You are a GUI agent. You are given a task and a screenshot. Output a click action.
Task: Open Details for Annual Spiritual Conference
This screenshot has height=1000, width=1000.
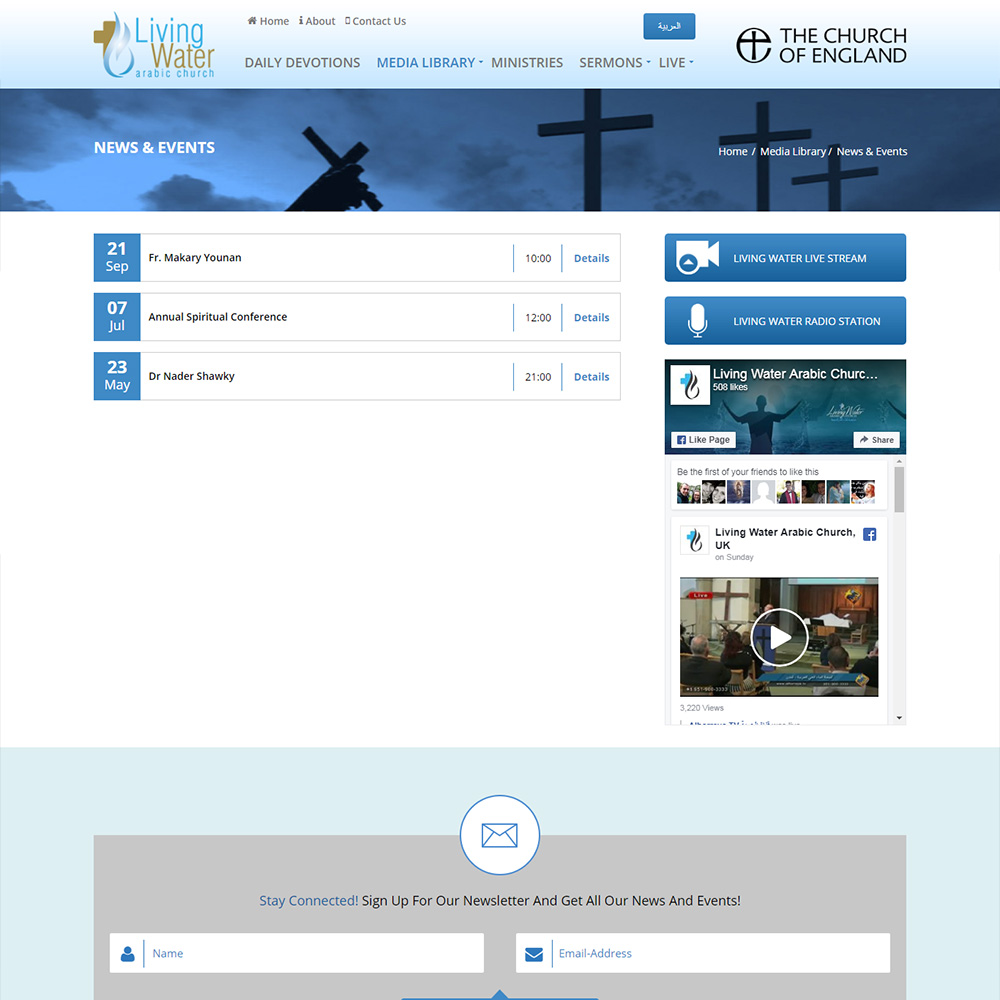(x=591, y=317)
